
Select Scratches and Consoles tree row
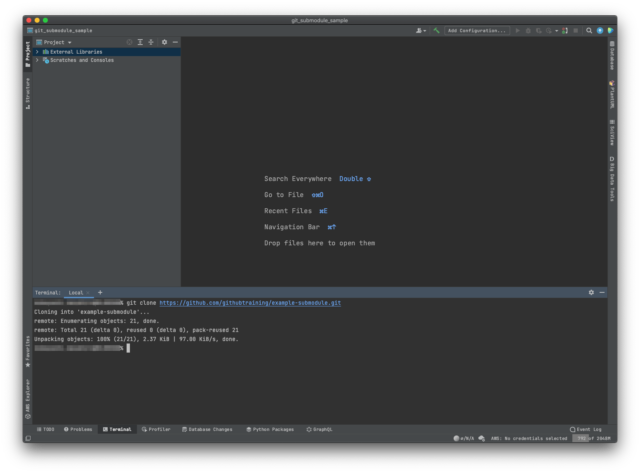(x=107, y=60)
